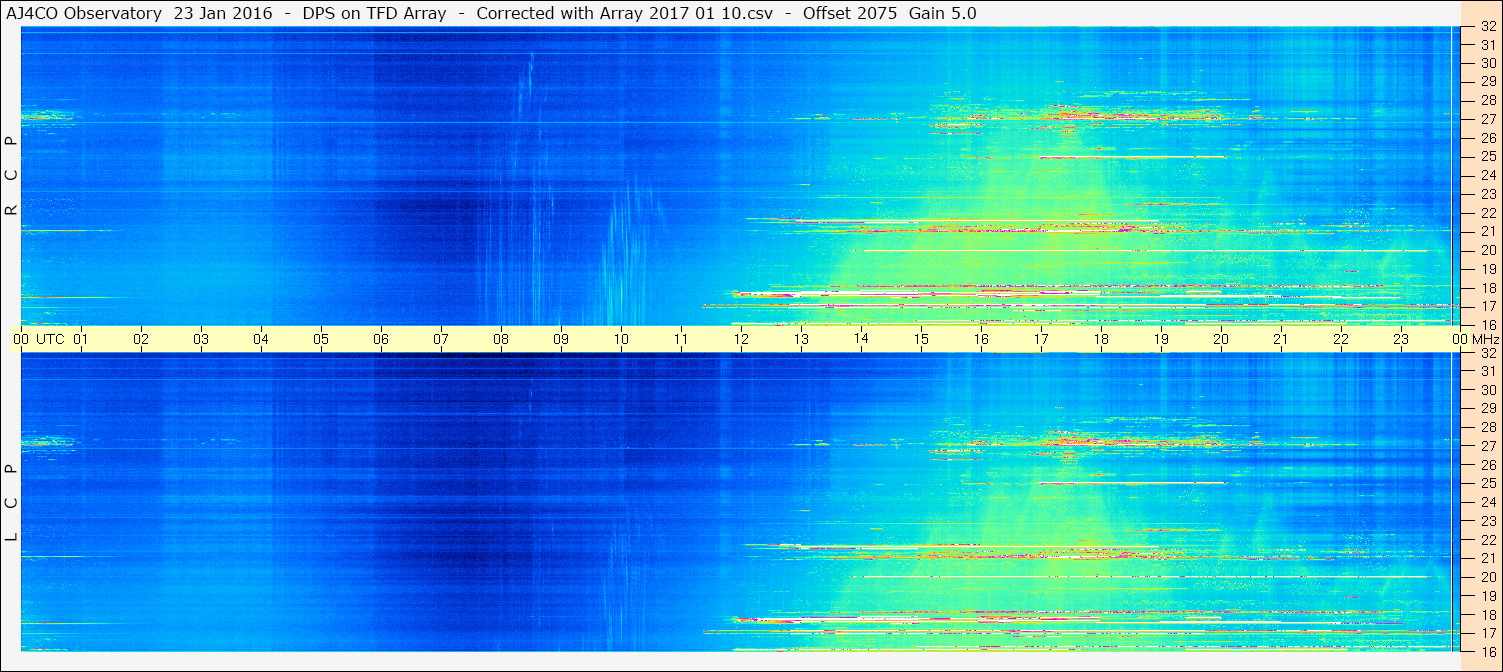The height and width of the screenshot is (672, 1503).
Task: Click the 01 hour marker
Action: [x=81, y=339]
